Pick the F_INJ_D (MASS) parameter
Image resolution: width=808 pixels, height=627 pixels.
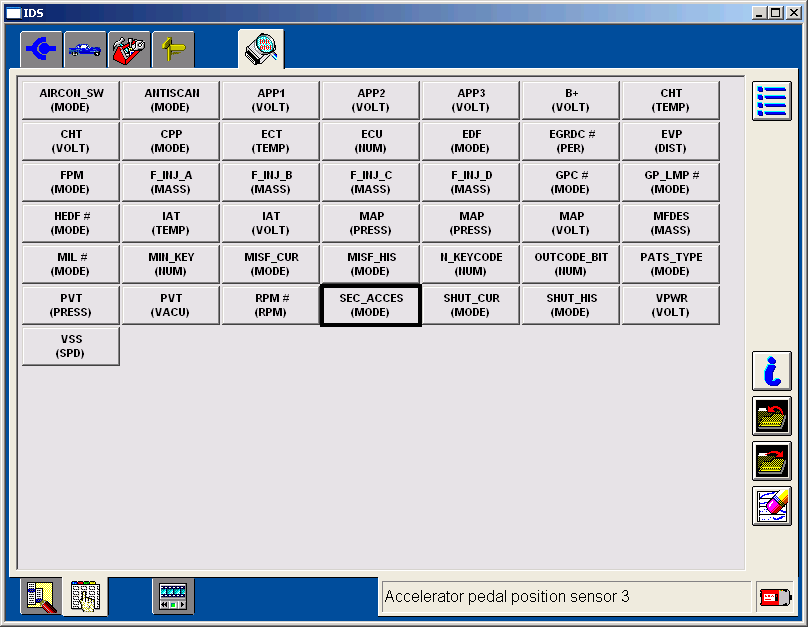coord(471,182)
